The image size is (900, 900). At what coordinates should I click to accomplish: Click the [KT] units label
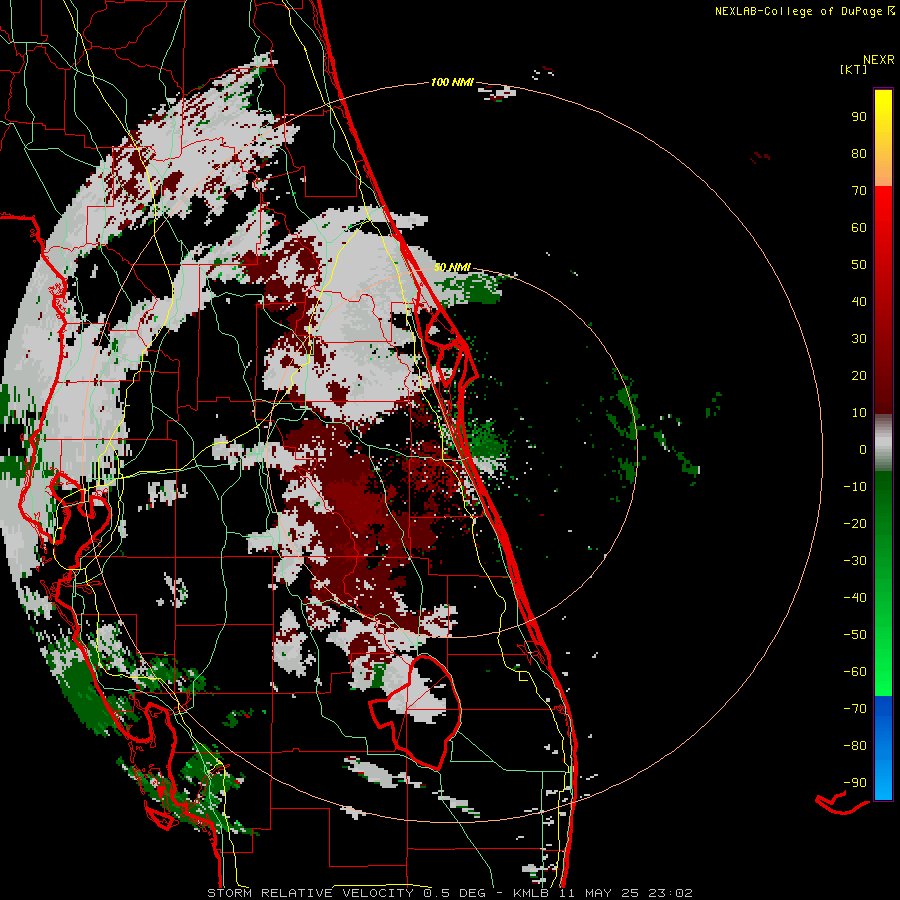(x=854, y=69)
